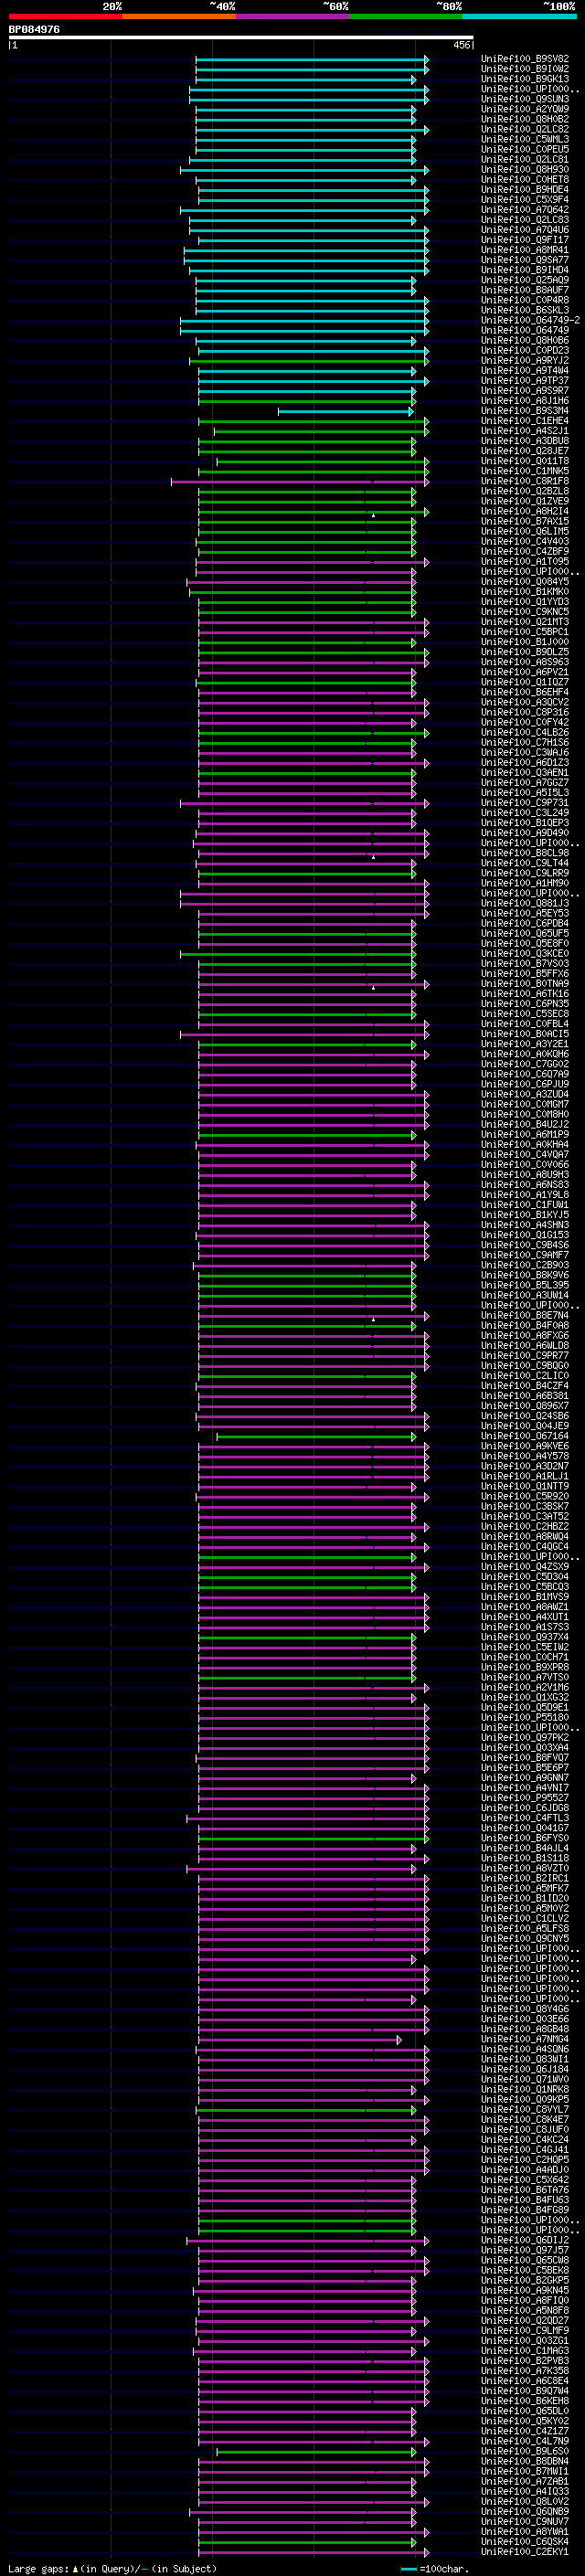Open hit UniRef100_B9I0W2
The image size is (585, 2576).
(525, 69)
